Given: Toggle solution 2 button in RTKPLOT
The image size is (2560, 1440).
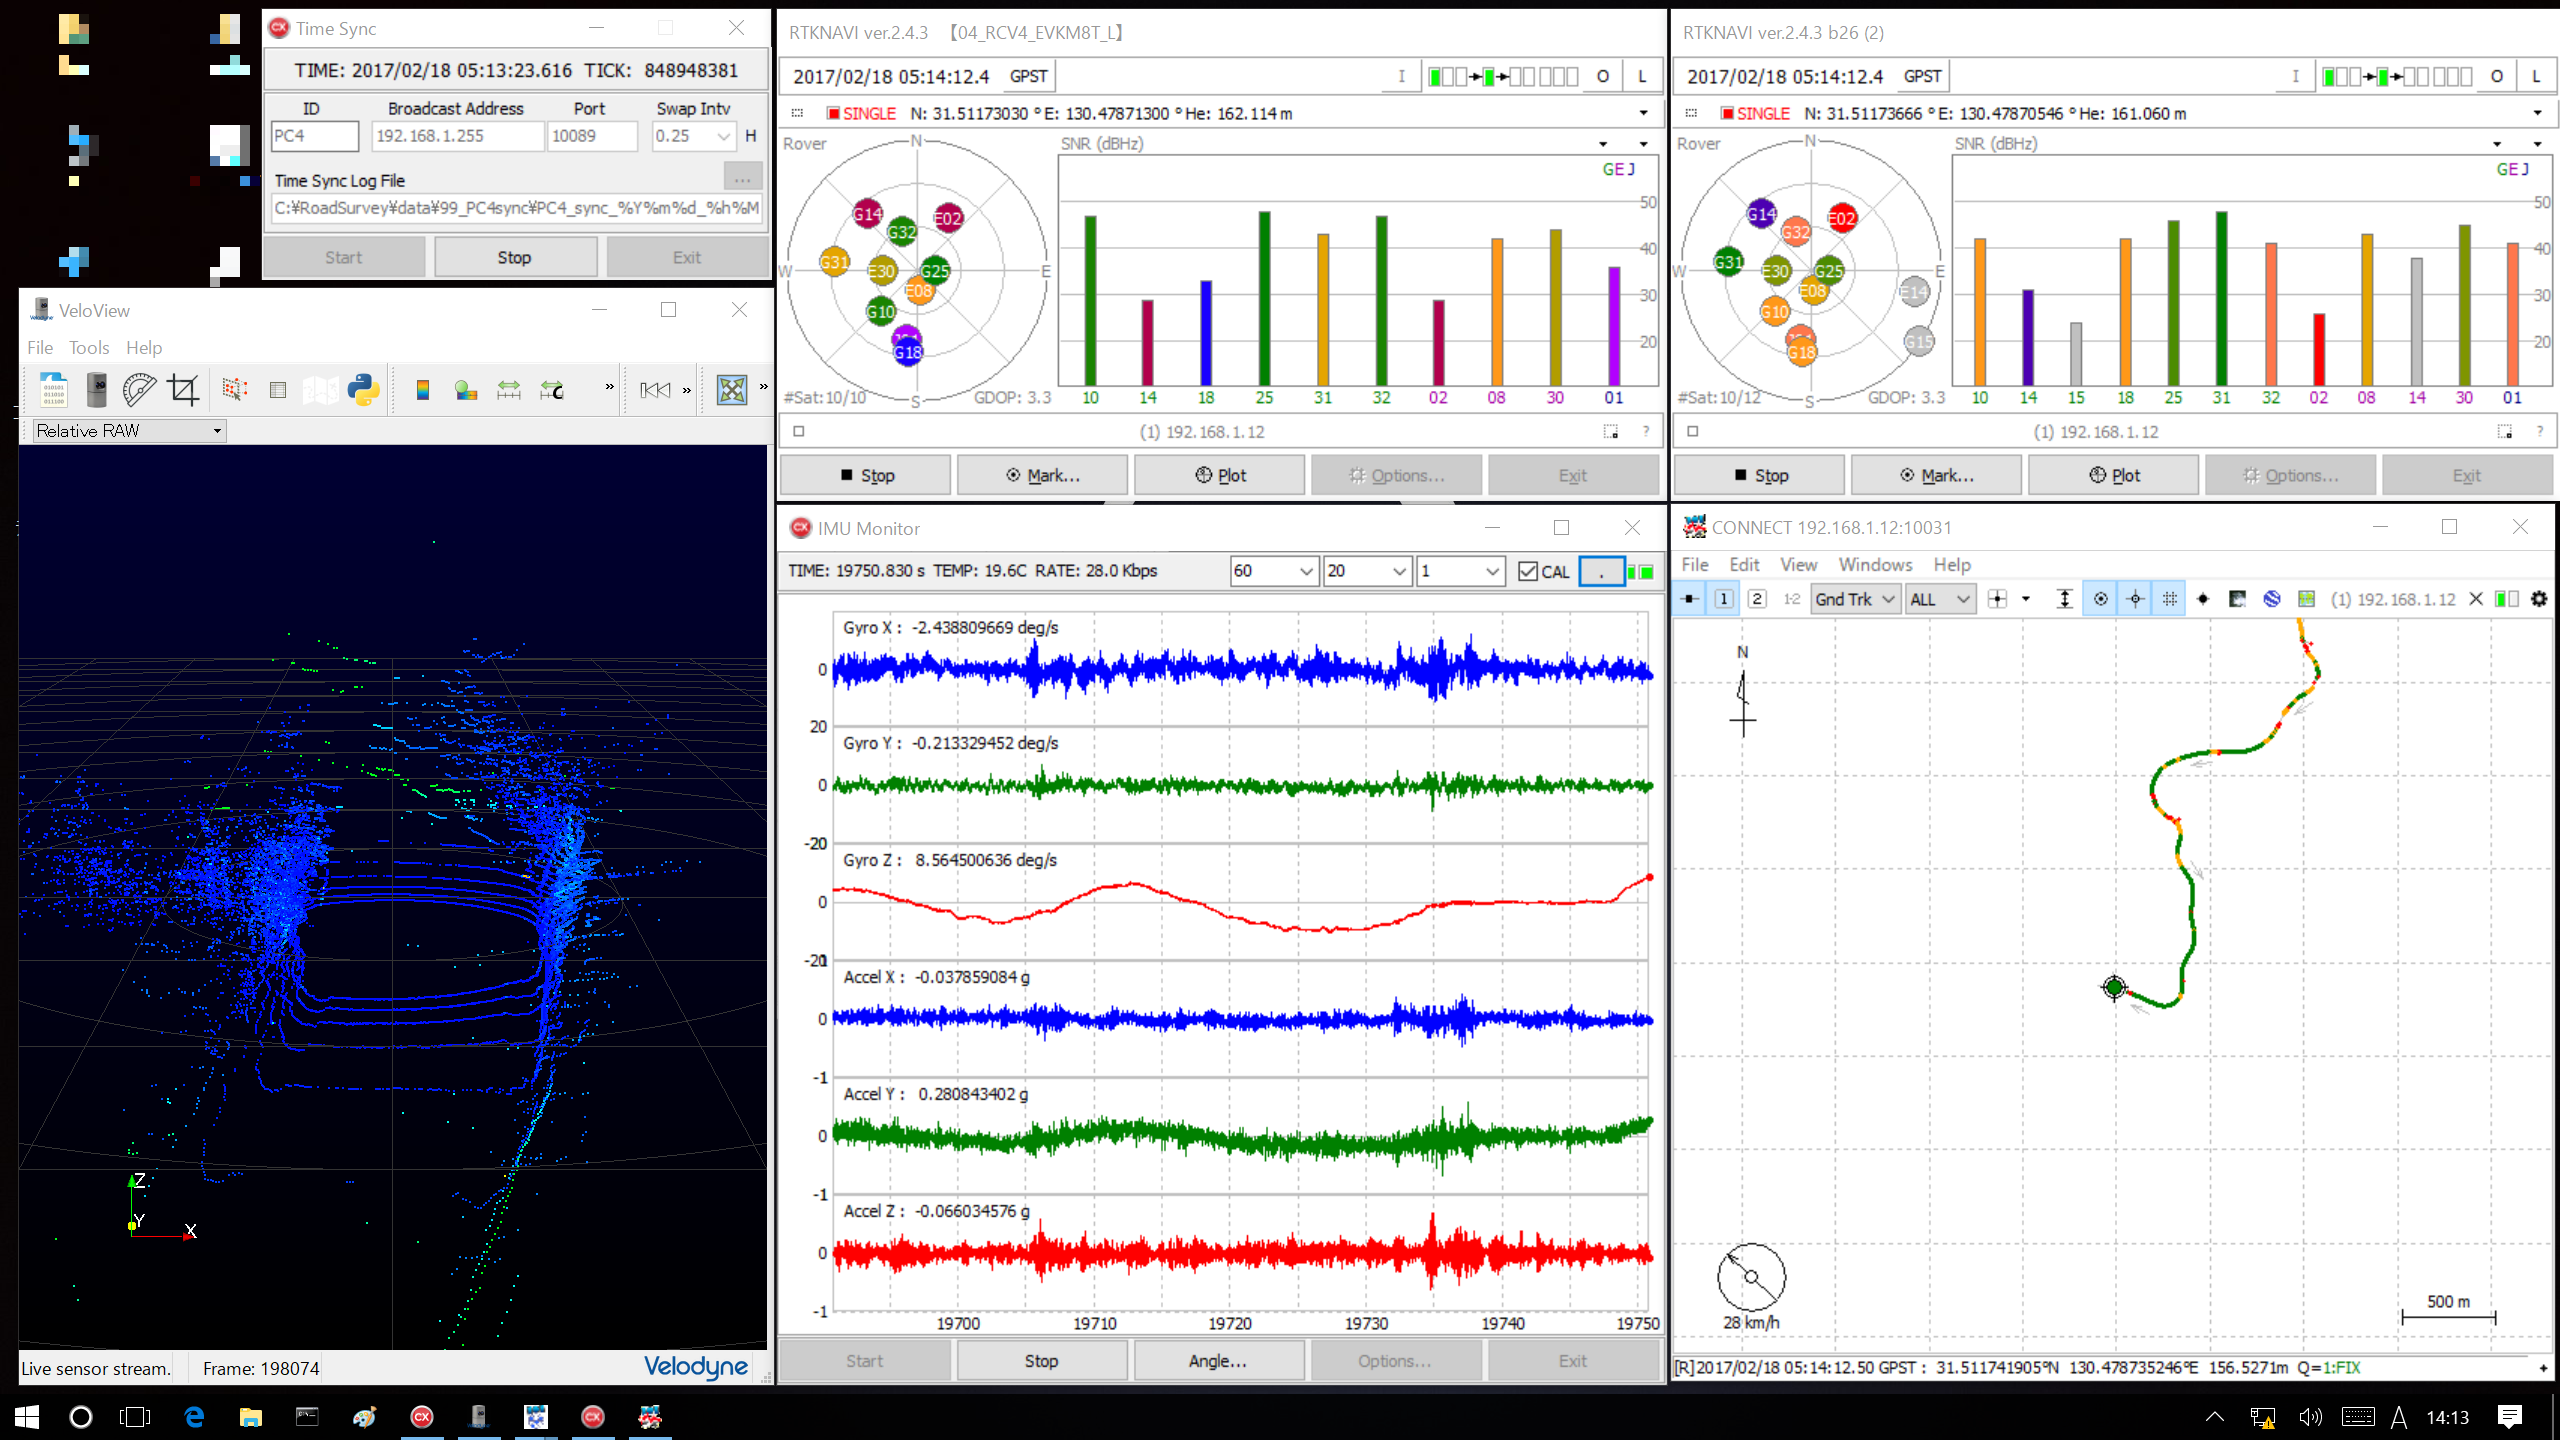Looking at the screenshot, I should tap(1757, 599).
